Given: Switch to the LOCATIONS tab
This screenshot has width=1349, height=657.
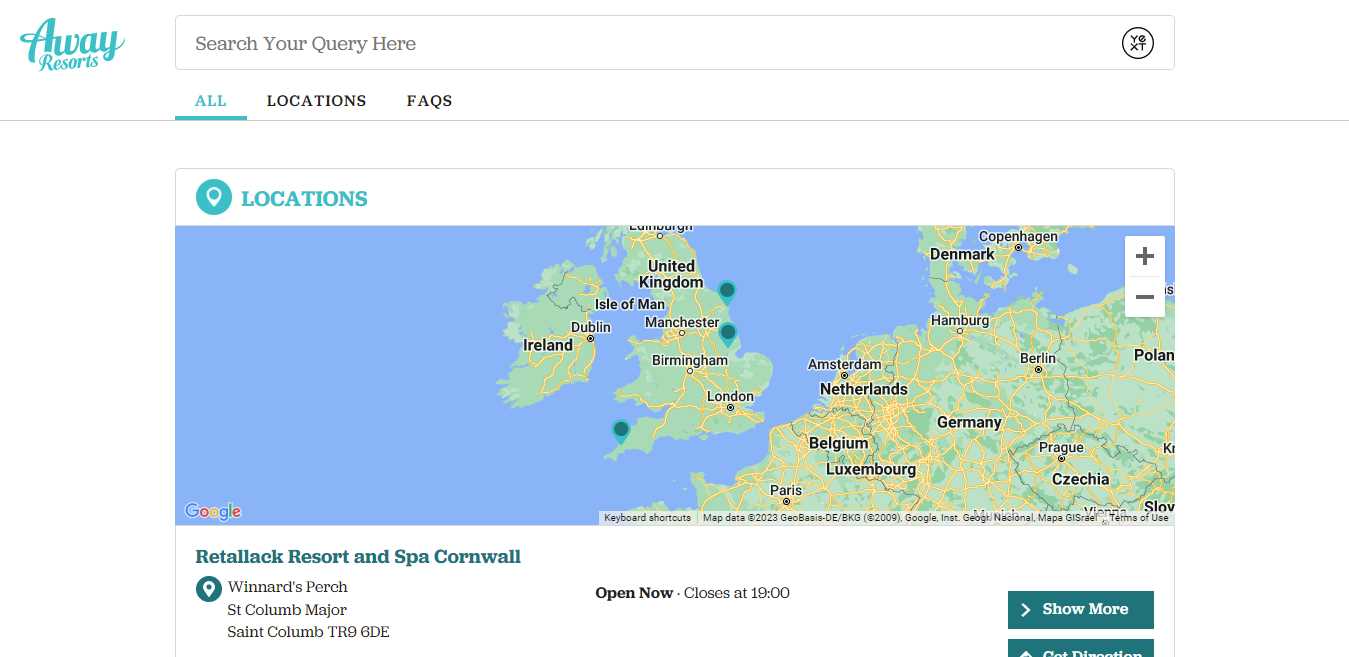Looking at the screenshot, I should [x=317, y=101].
